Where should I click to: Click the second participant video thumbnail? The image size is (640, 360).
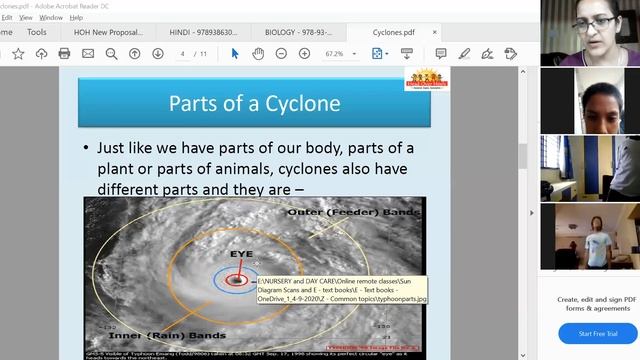tap(590, 101)
